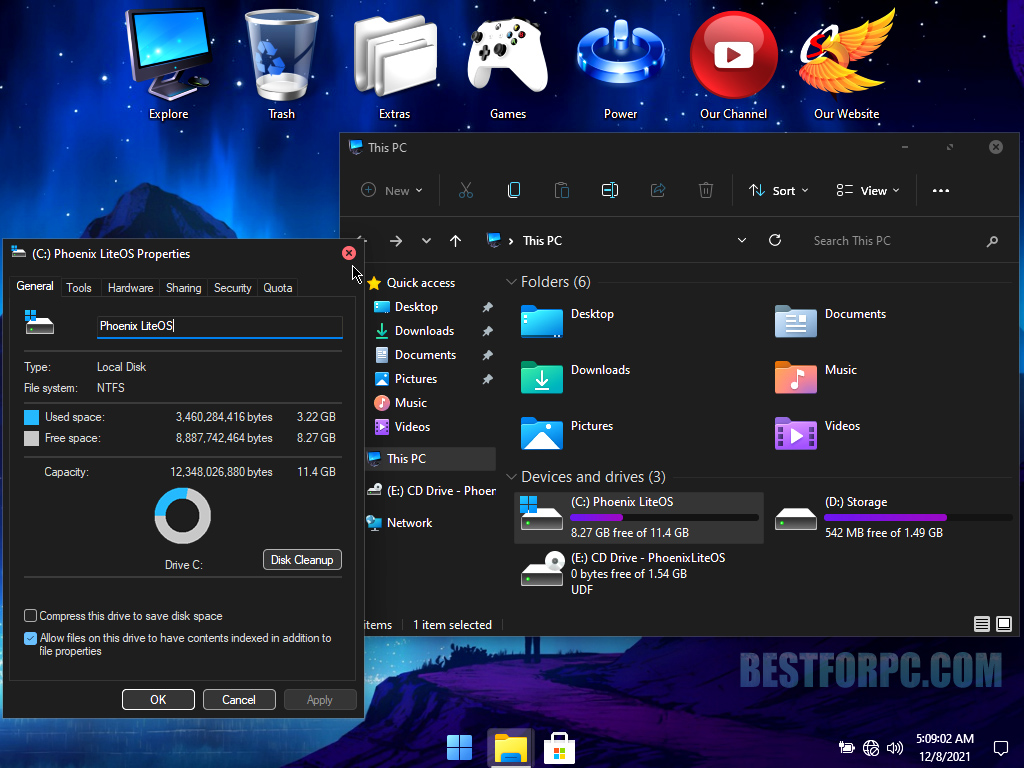Open the Trash desktop icon

(281, 64)
